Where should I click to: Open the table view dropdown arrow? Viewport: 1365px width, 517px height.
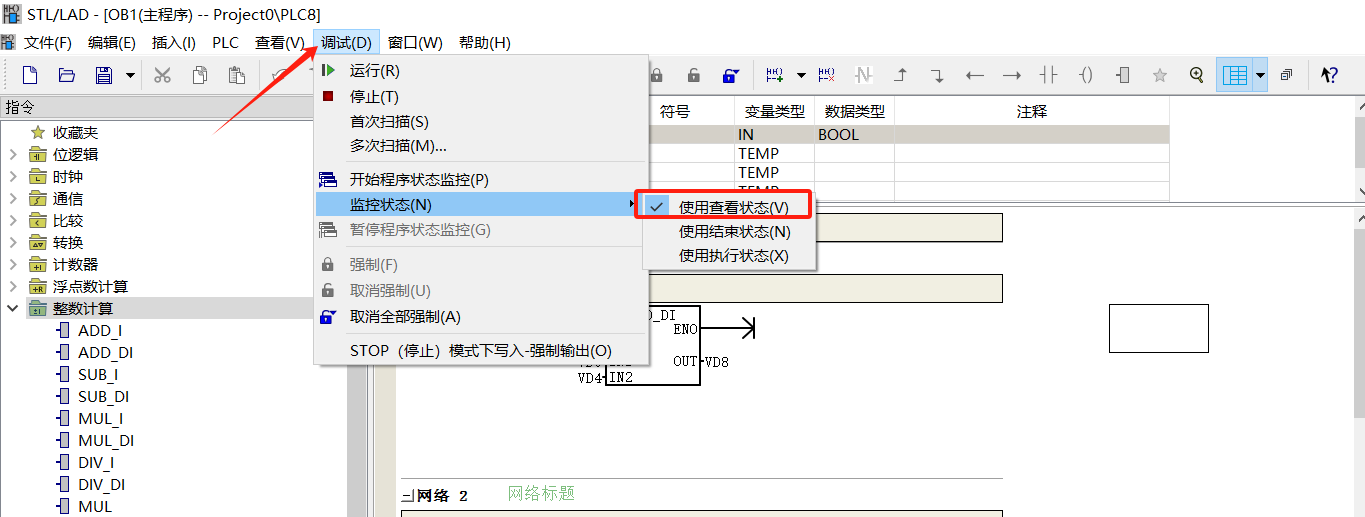point(1260,75)
